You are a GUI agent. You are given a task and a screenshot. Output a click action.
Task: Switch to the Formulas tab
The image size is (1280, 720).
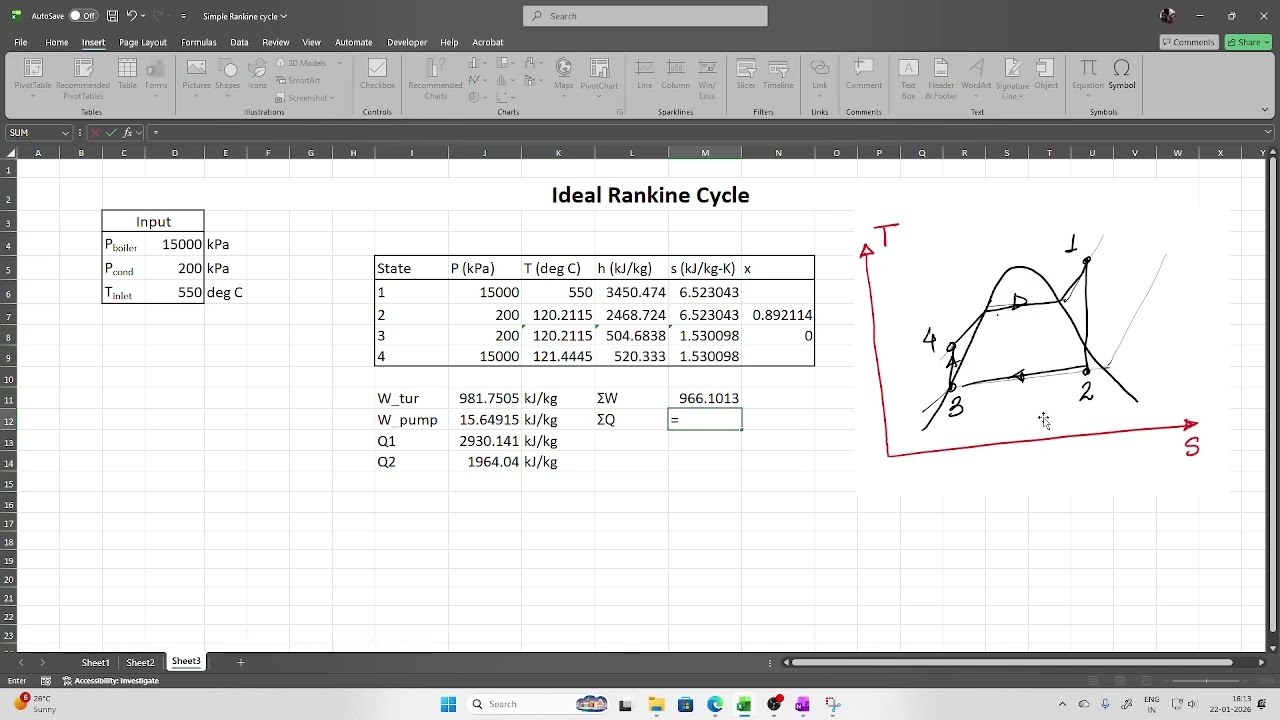pyautogui.click(x=198, y=42)
